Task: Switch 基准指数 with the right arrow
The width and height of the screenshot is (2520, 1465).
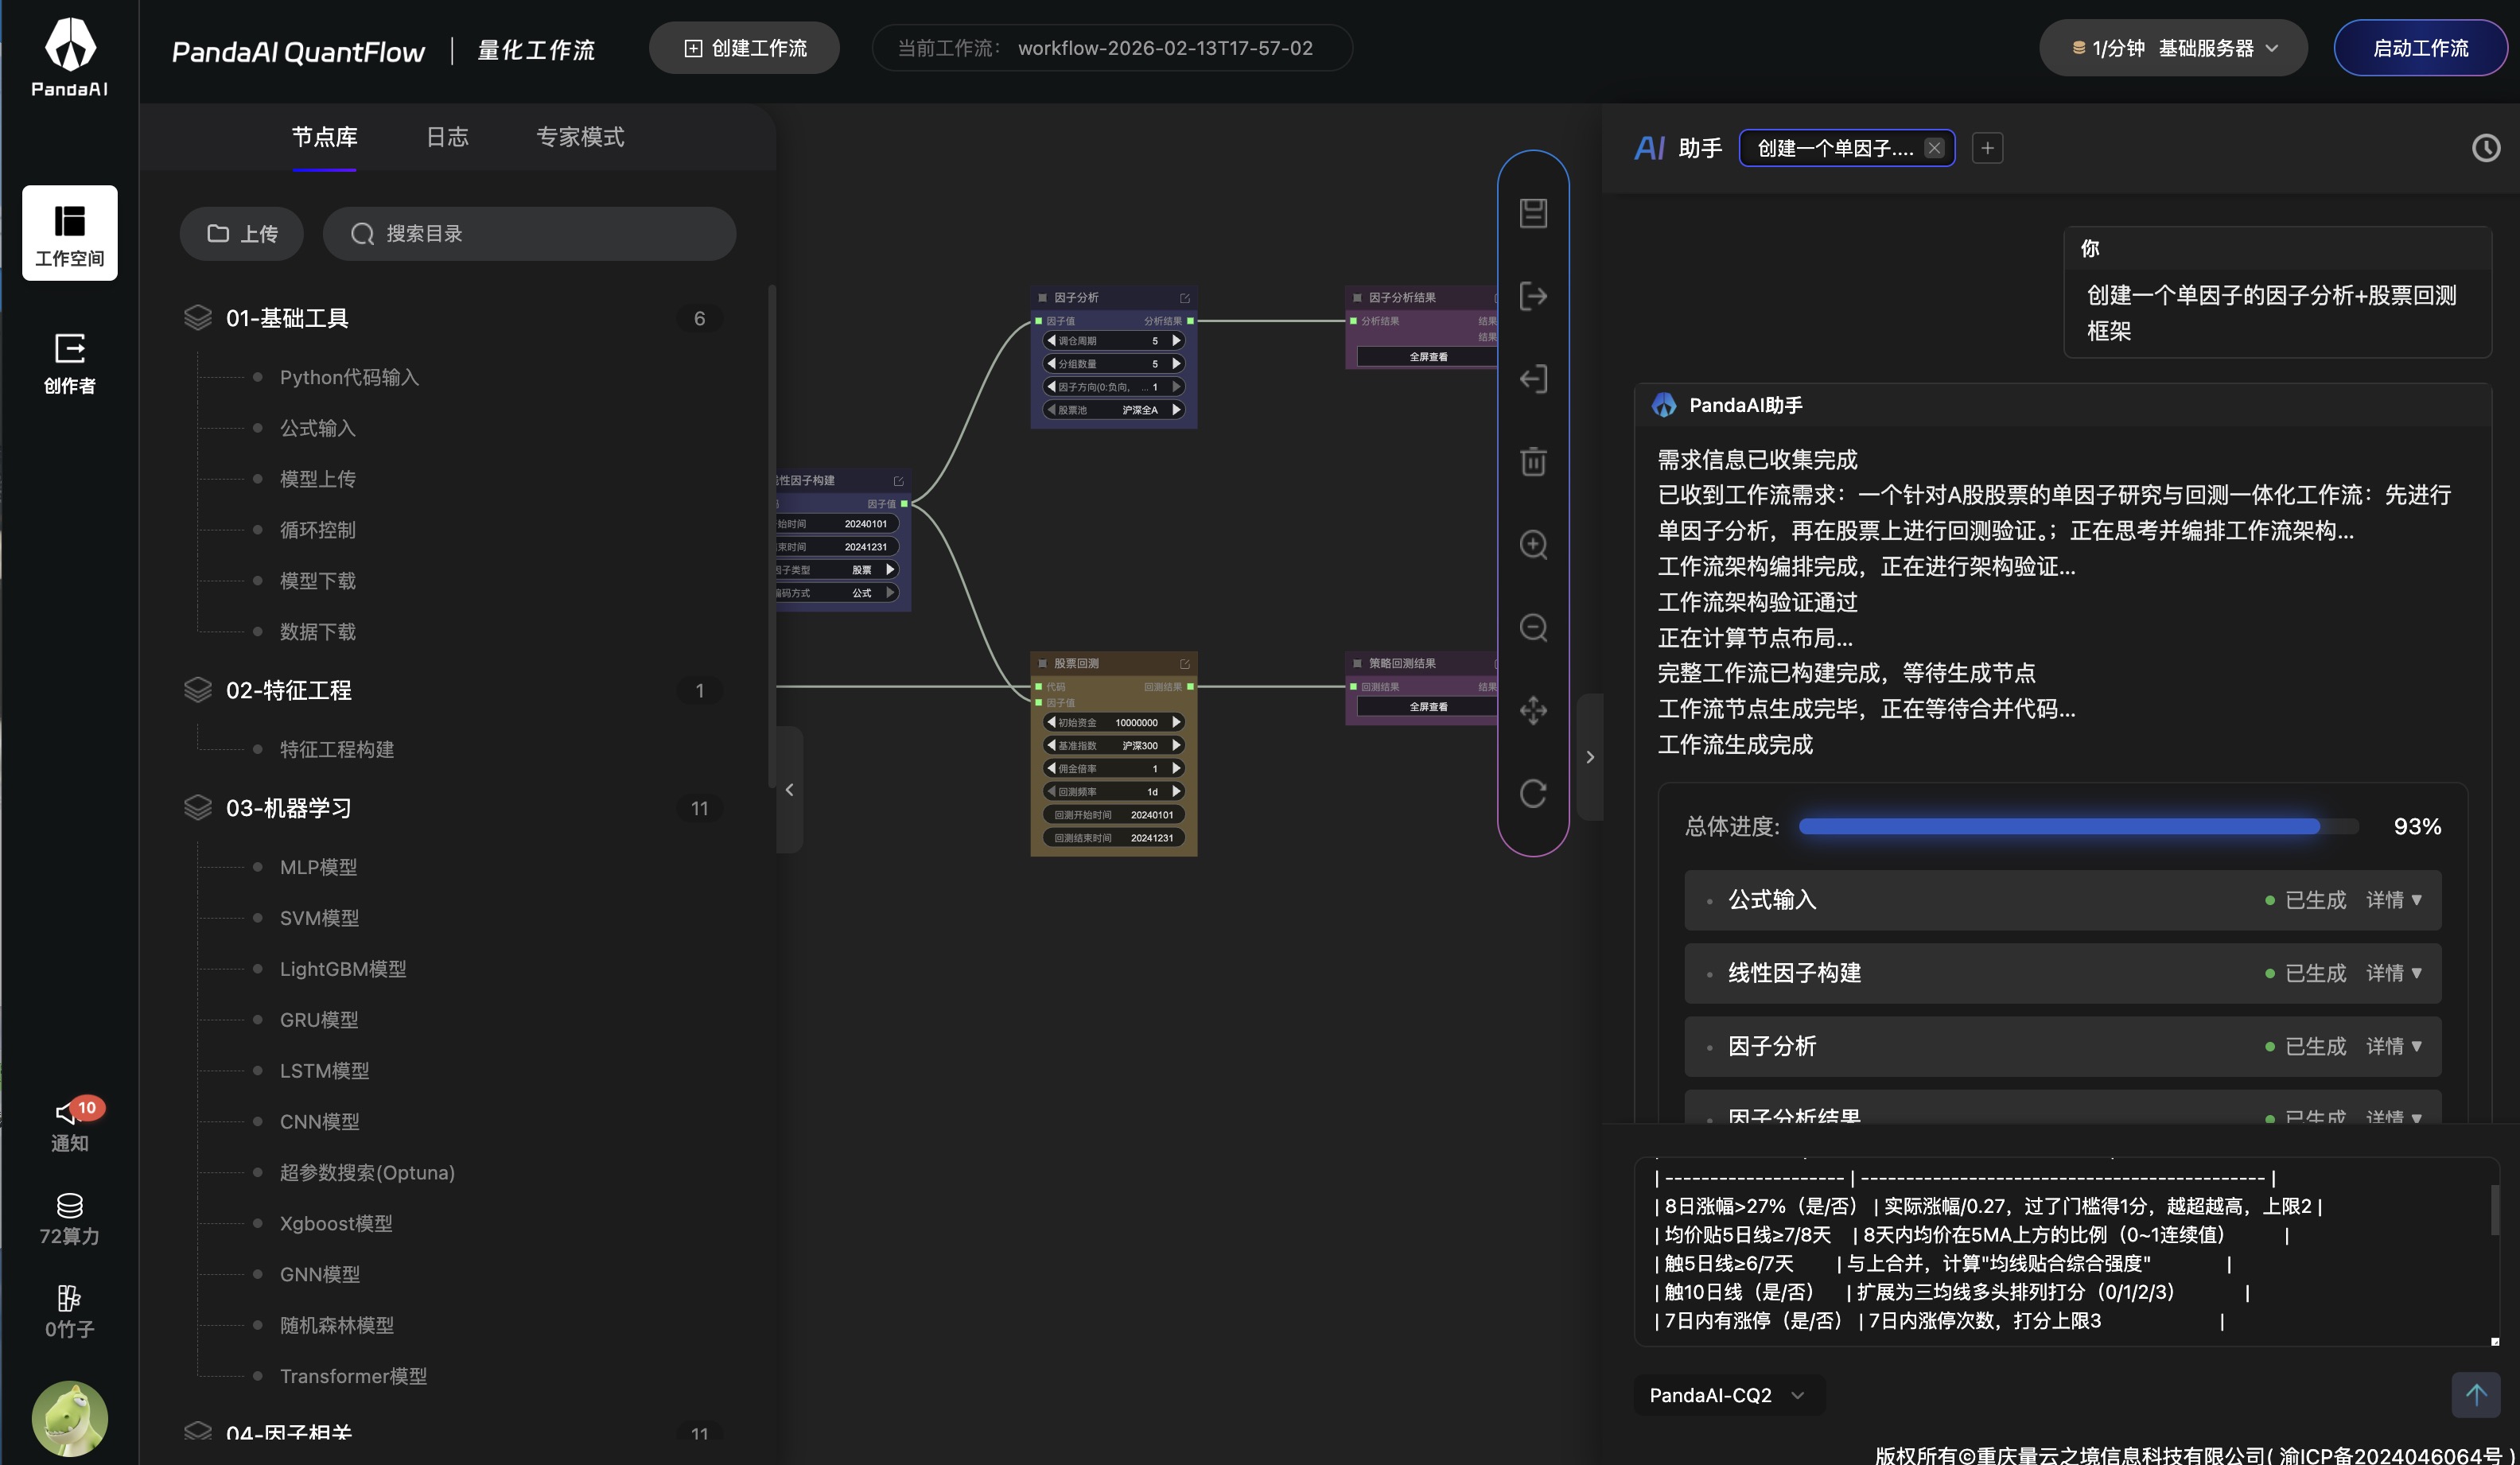Action: (1176, 745)
